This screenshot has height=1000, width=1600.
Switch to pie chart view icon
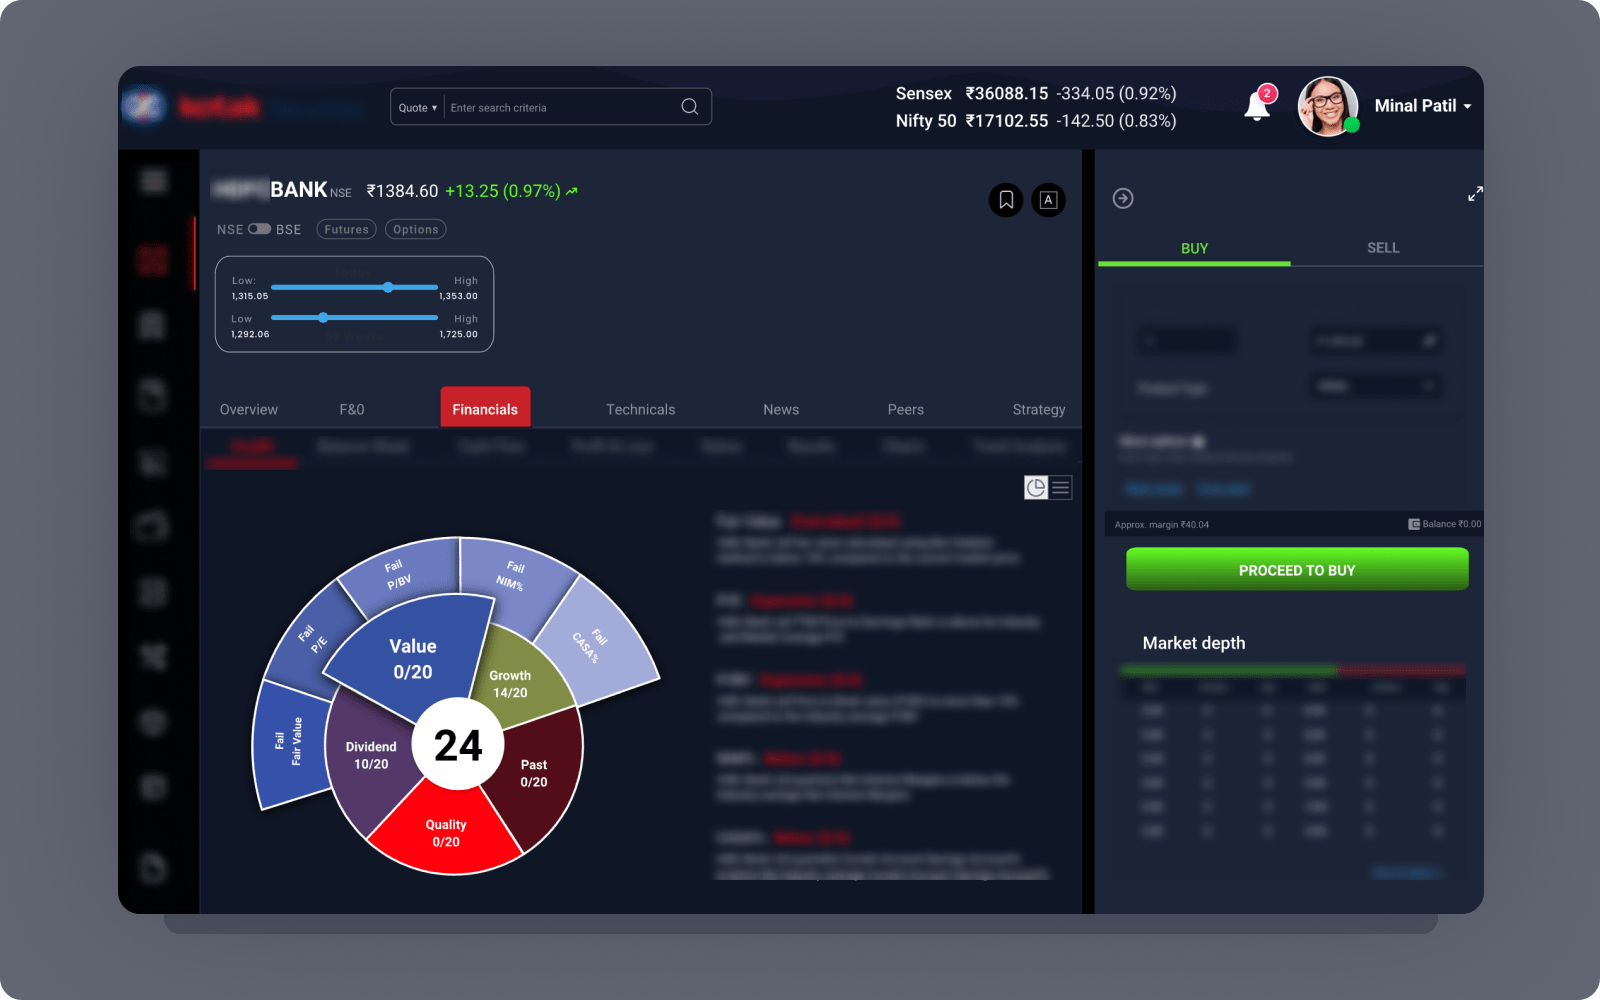point(1036,487)
